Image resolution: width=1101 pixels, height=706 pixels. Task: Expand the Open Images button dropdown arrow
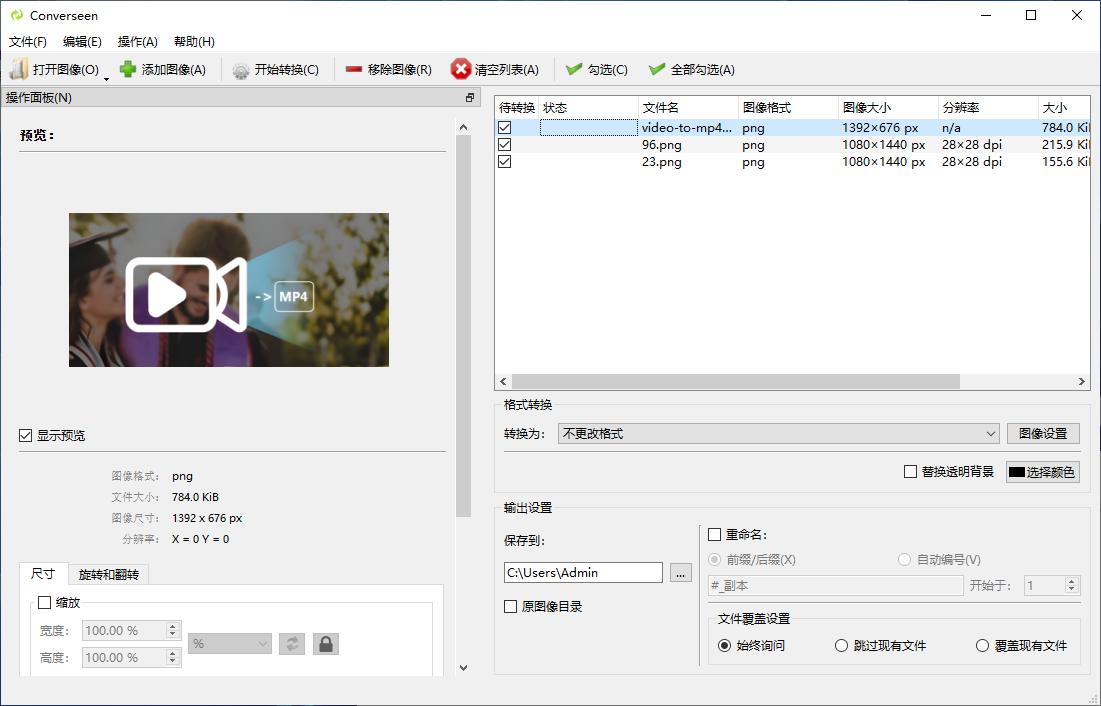pyautogui.click(x=106, y=75)
